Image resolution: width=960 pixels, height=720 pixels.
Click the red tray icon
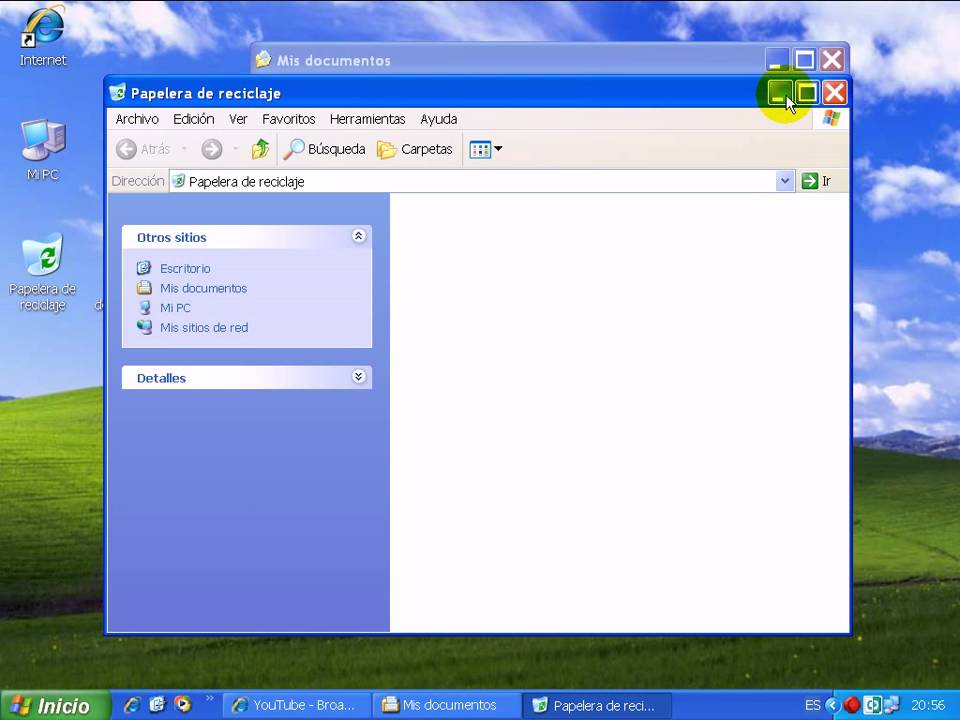(852, 705)
